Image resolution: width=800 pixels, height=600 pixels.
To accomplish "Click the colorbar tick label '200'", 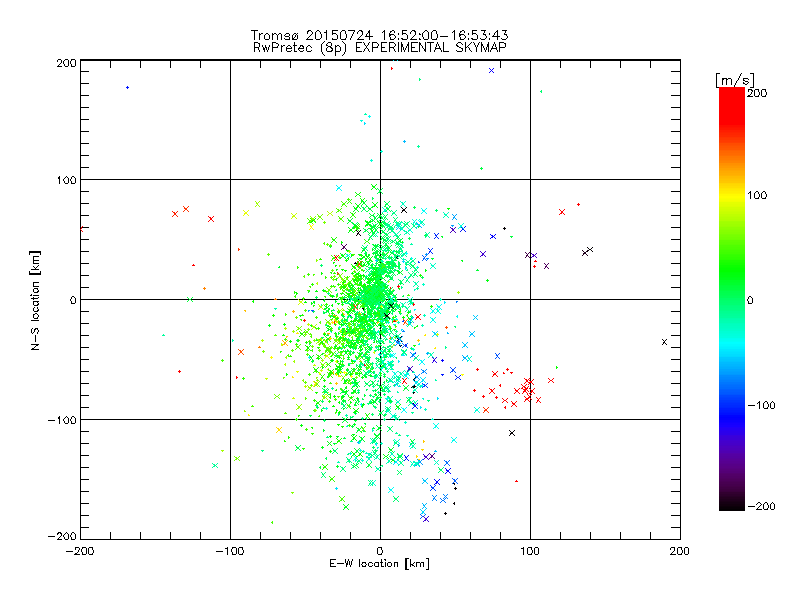I will 757,93.
